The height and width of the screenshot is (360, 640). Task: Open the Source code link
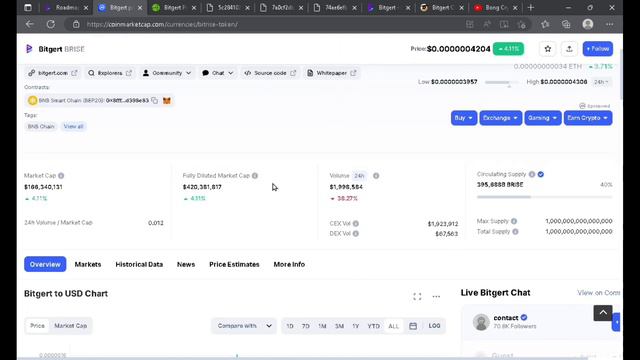(x=270, y=73)
